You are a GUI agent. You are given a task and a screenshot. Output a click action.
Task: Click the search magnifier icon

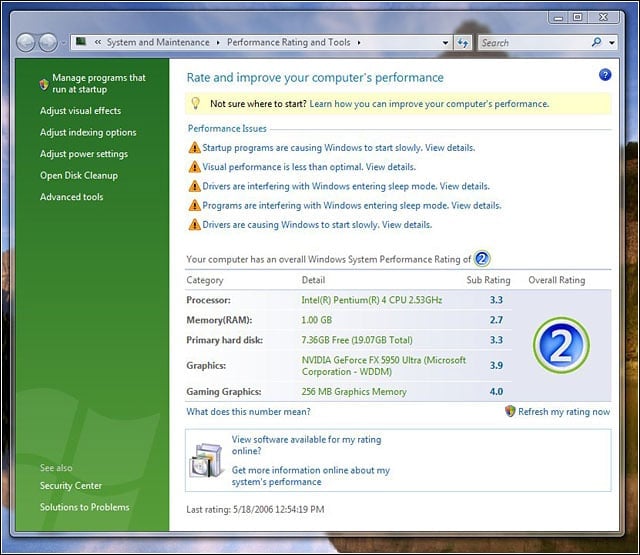tap(596, 42)
